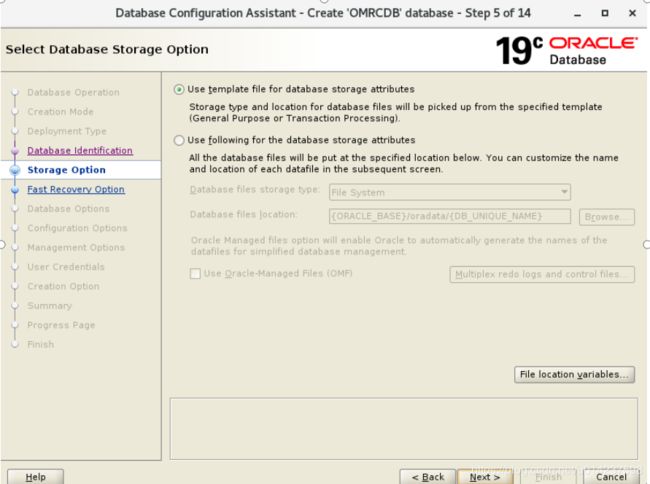Click the Storage Option step bullet icon
The height and width of the screenshot is (484, 650).
[15, 170]
